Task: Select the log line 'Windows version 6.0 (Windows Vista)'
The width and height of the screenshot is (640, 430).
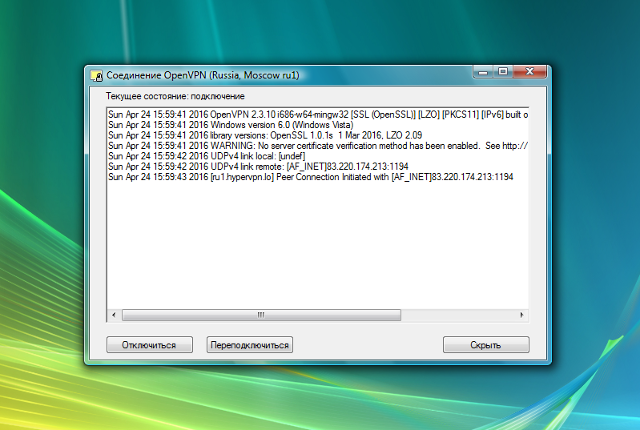Action: click(231, 125)
